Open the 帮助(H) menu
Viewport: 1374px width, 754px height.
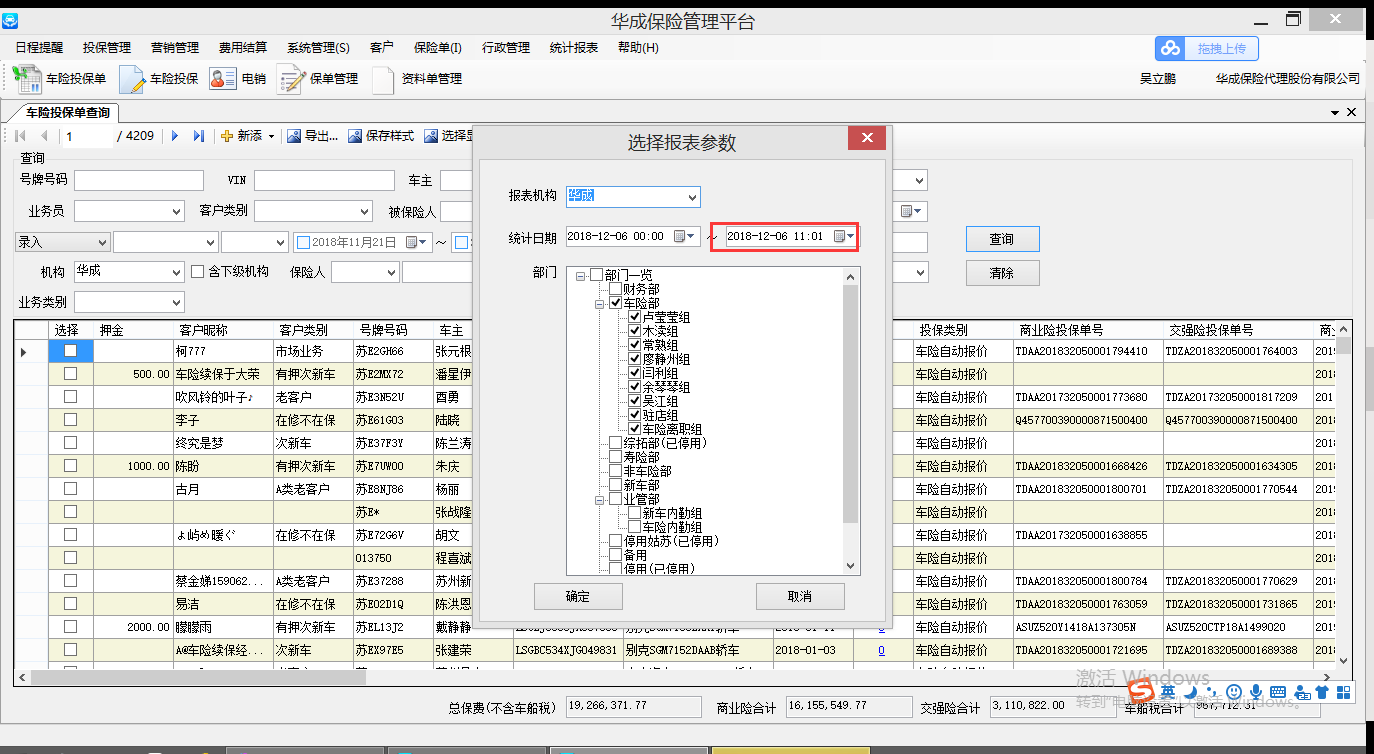(x=638, y=47)
